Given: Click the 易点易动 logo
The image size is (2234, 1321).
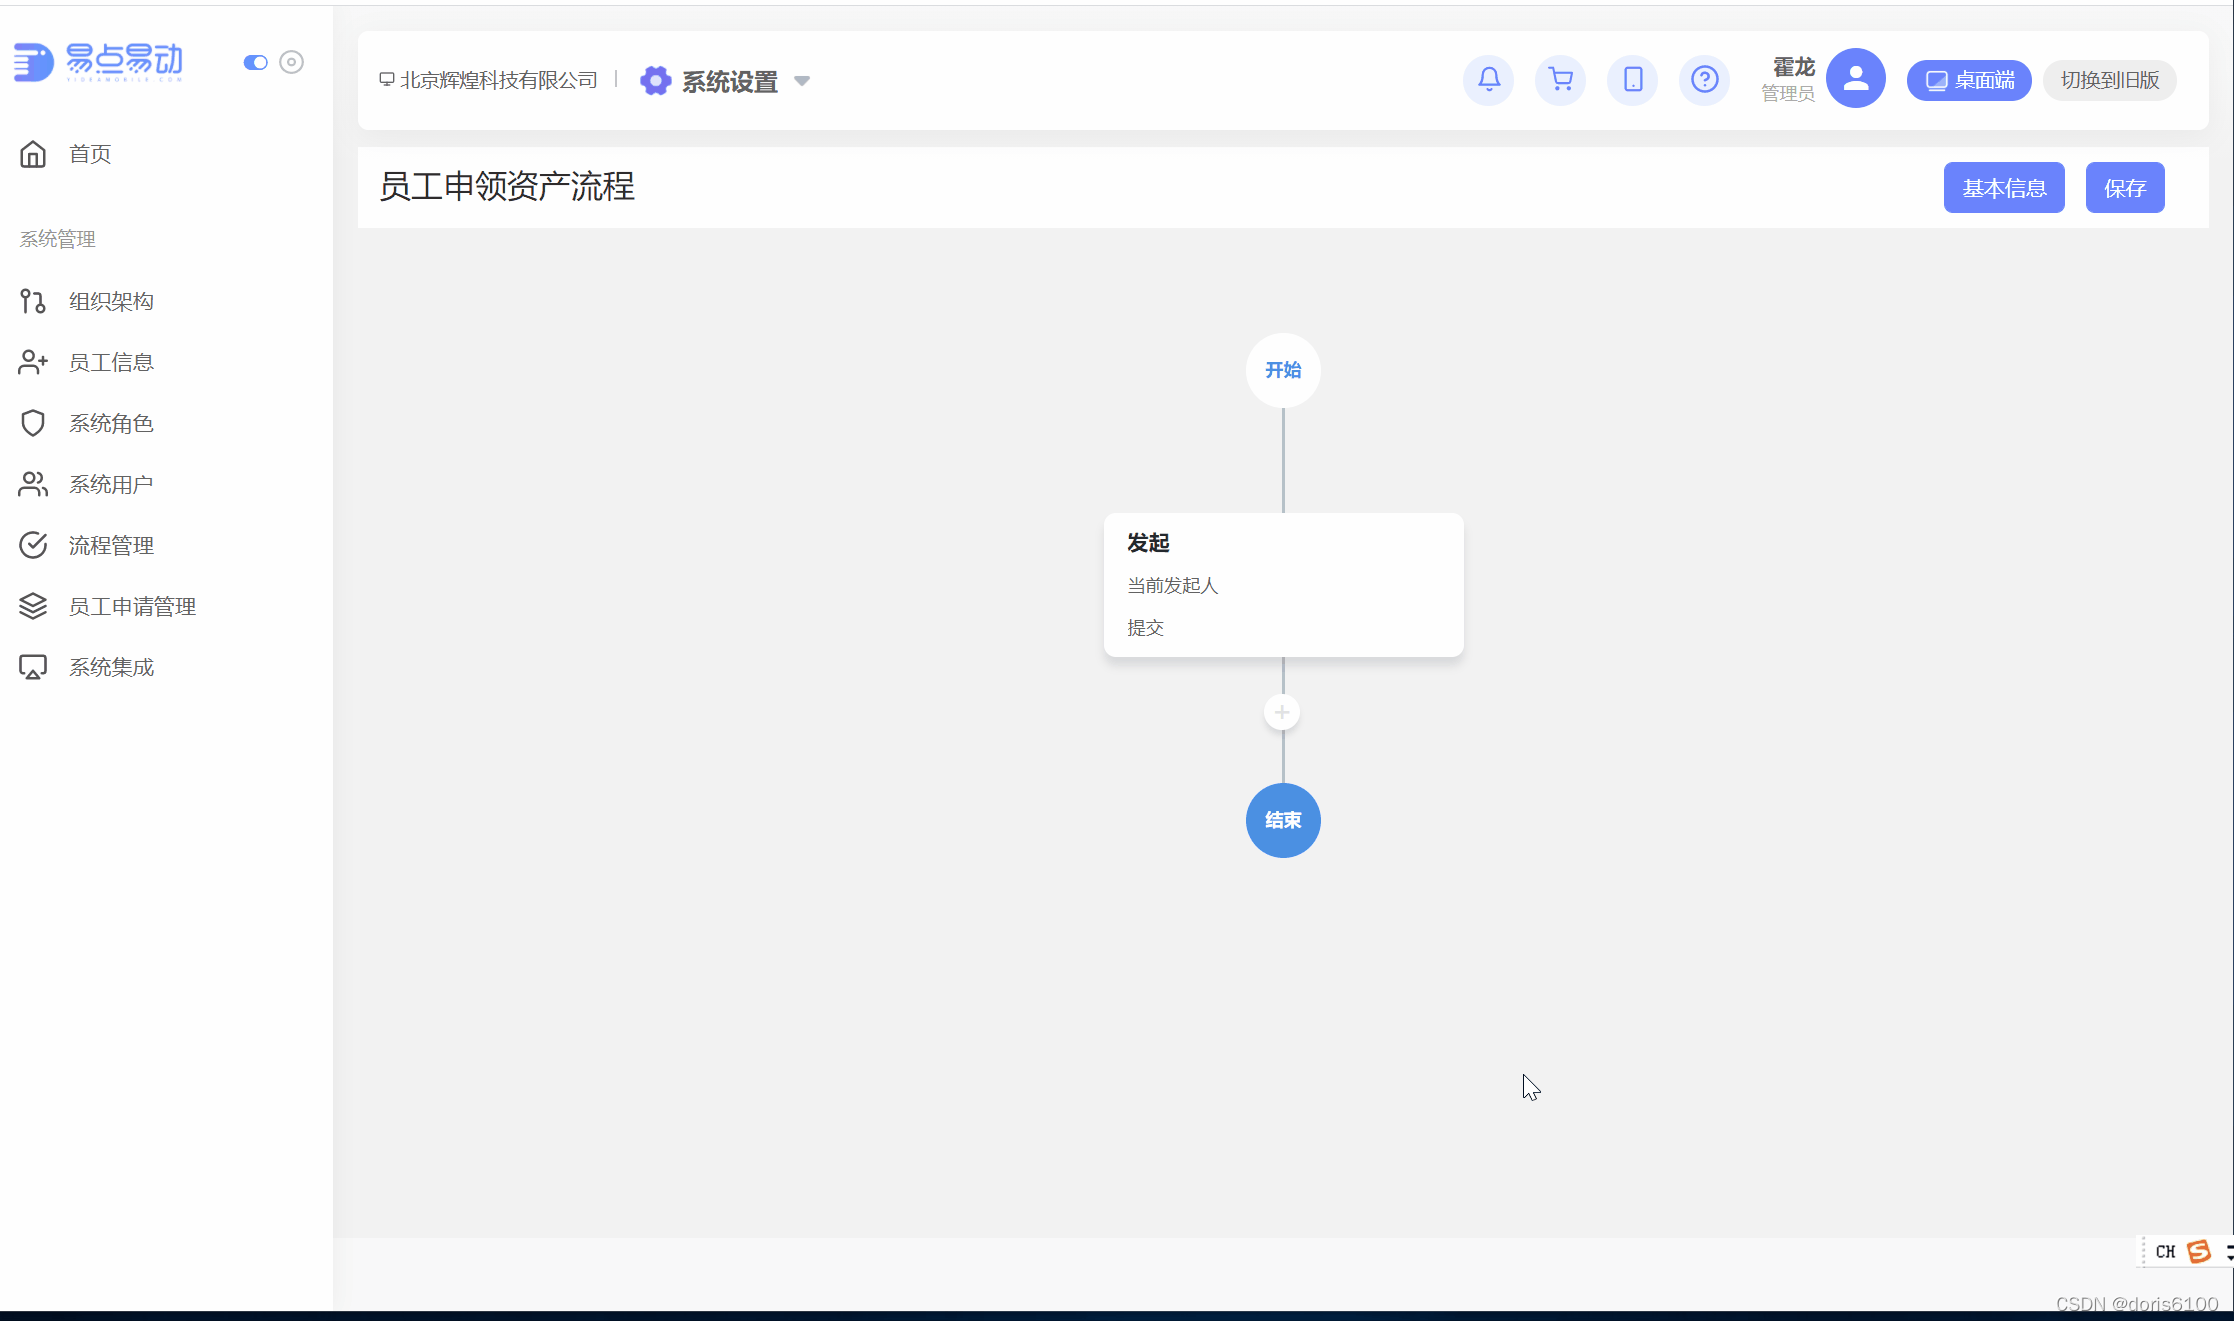Looking at the screenshot, I should (98, 62).
